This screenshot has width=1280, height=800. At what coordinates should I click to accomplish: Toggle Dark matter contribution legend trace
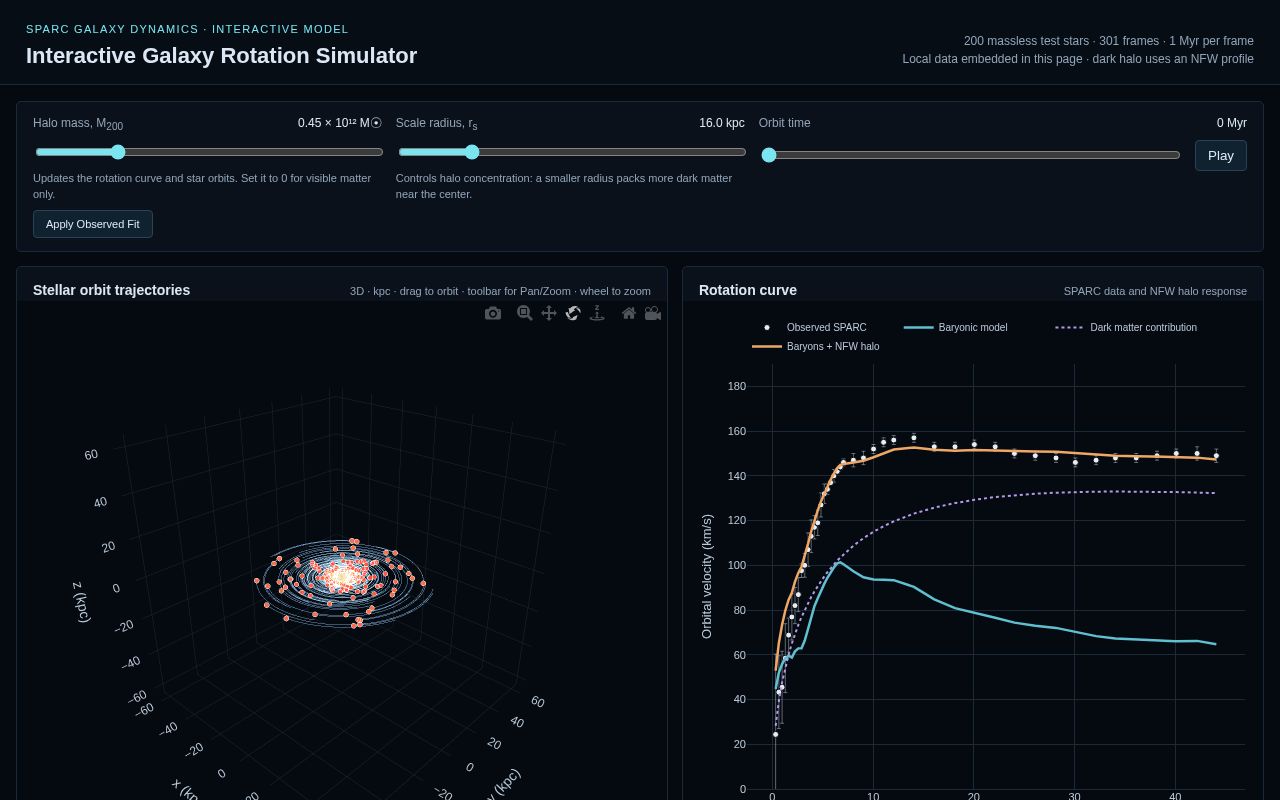click(1126, 327)
